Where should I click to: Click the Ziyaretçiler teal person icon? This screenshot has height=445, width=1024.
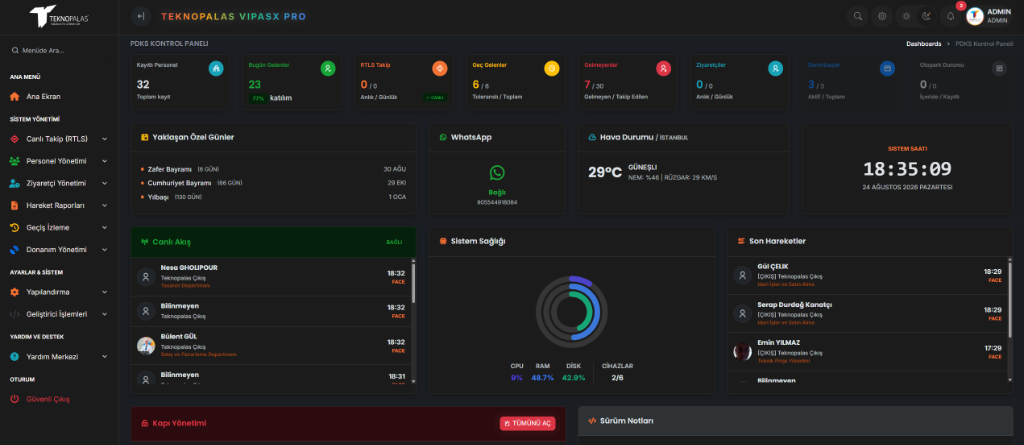coord(775,68)
